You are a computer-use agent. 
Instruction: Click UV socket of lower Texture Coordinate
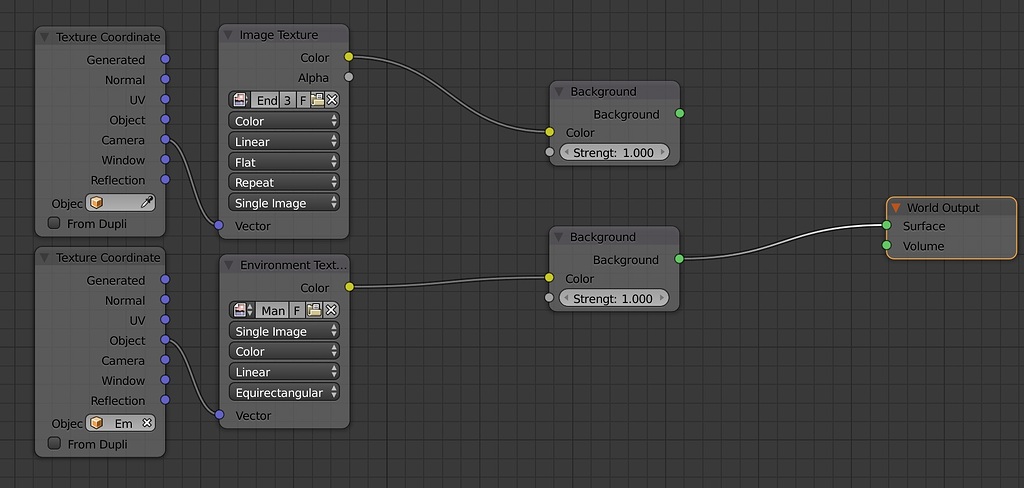165,320
